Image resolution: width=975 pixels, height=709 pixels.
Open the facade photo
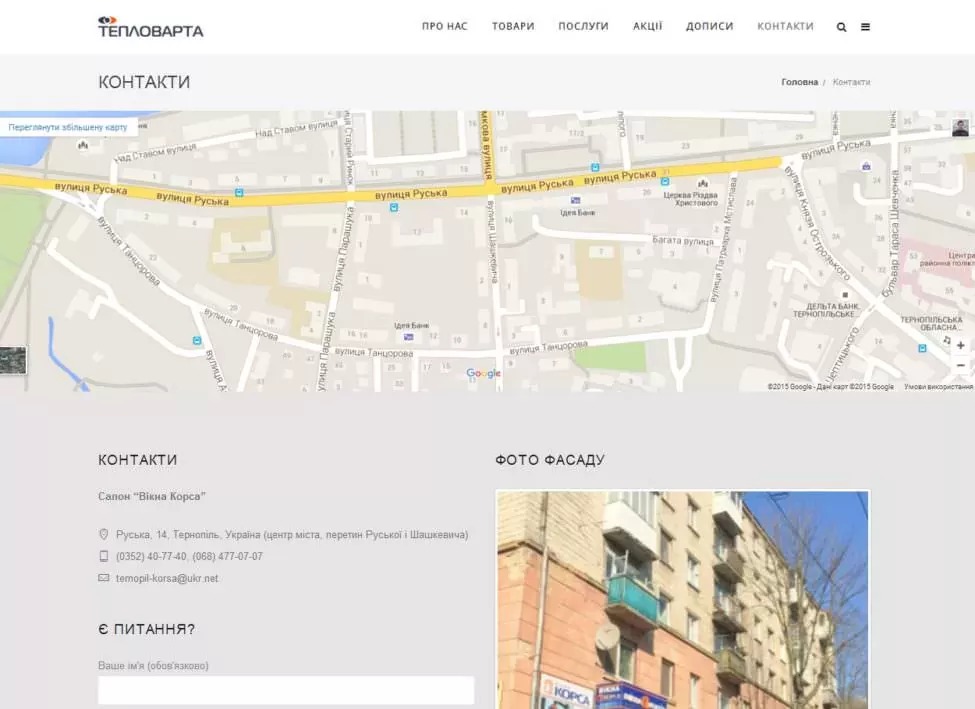682,600
